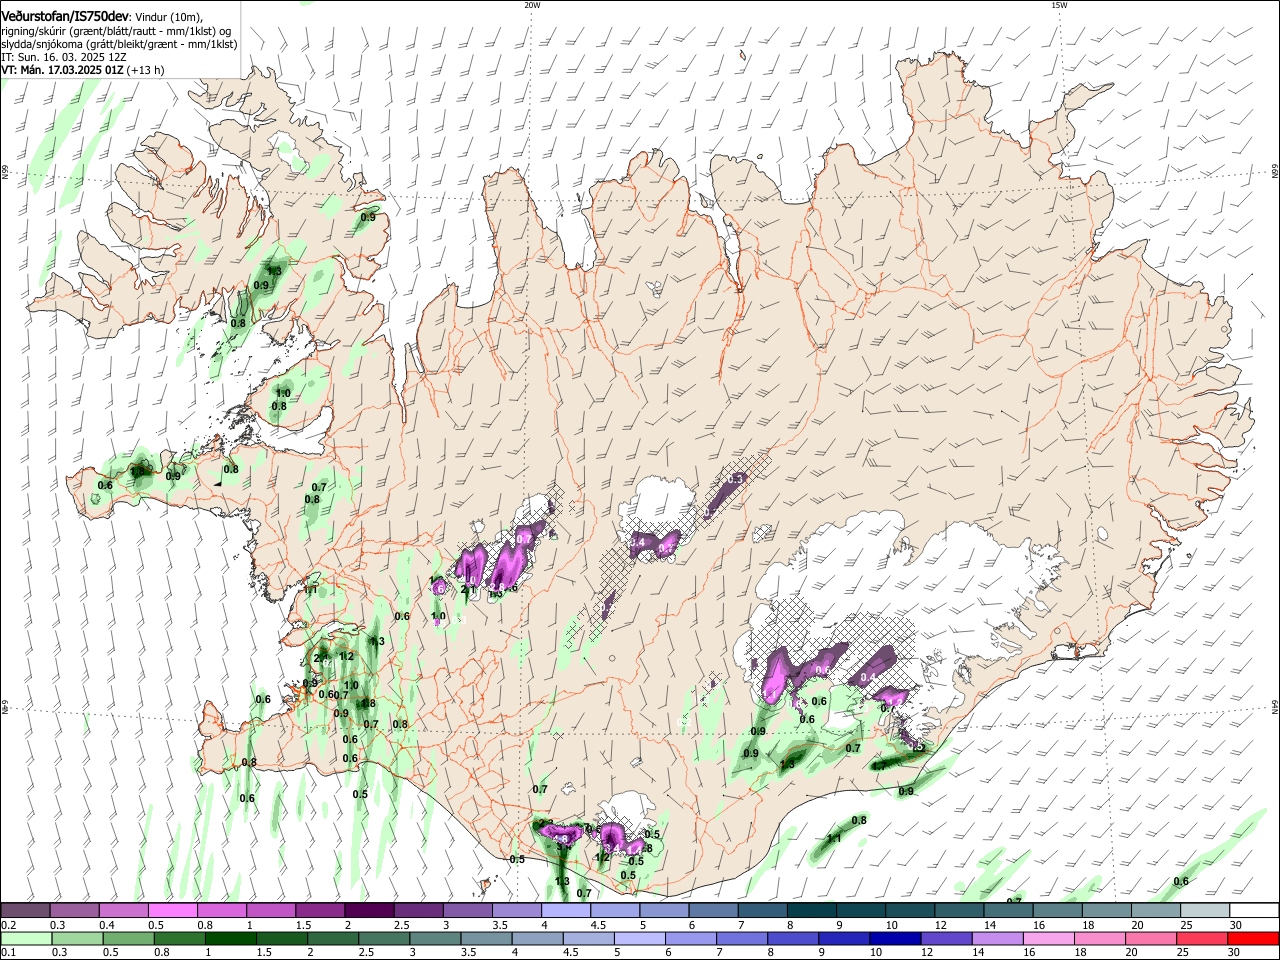Image resolution: width=1280 pixels, height=960 pixels.
Task: Pick the light periwinkle 4–4.5 snow scale swatch
Action: (565, 910)
